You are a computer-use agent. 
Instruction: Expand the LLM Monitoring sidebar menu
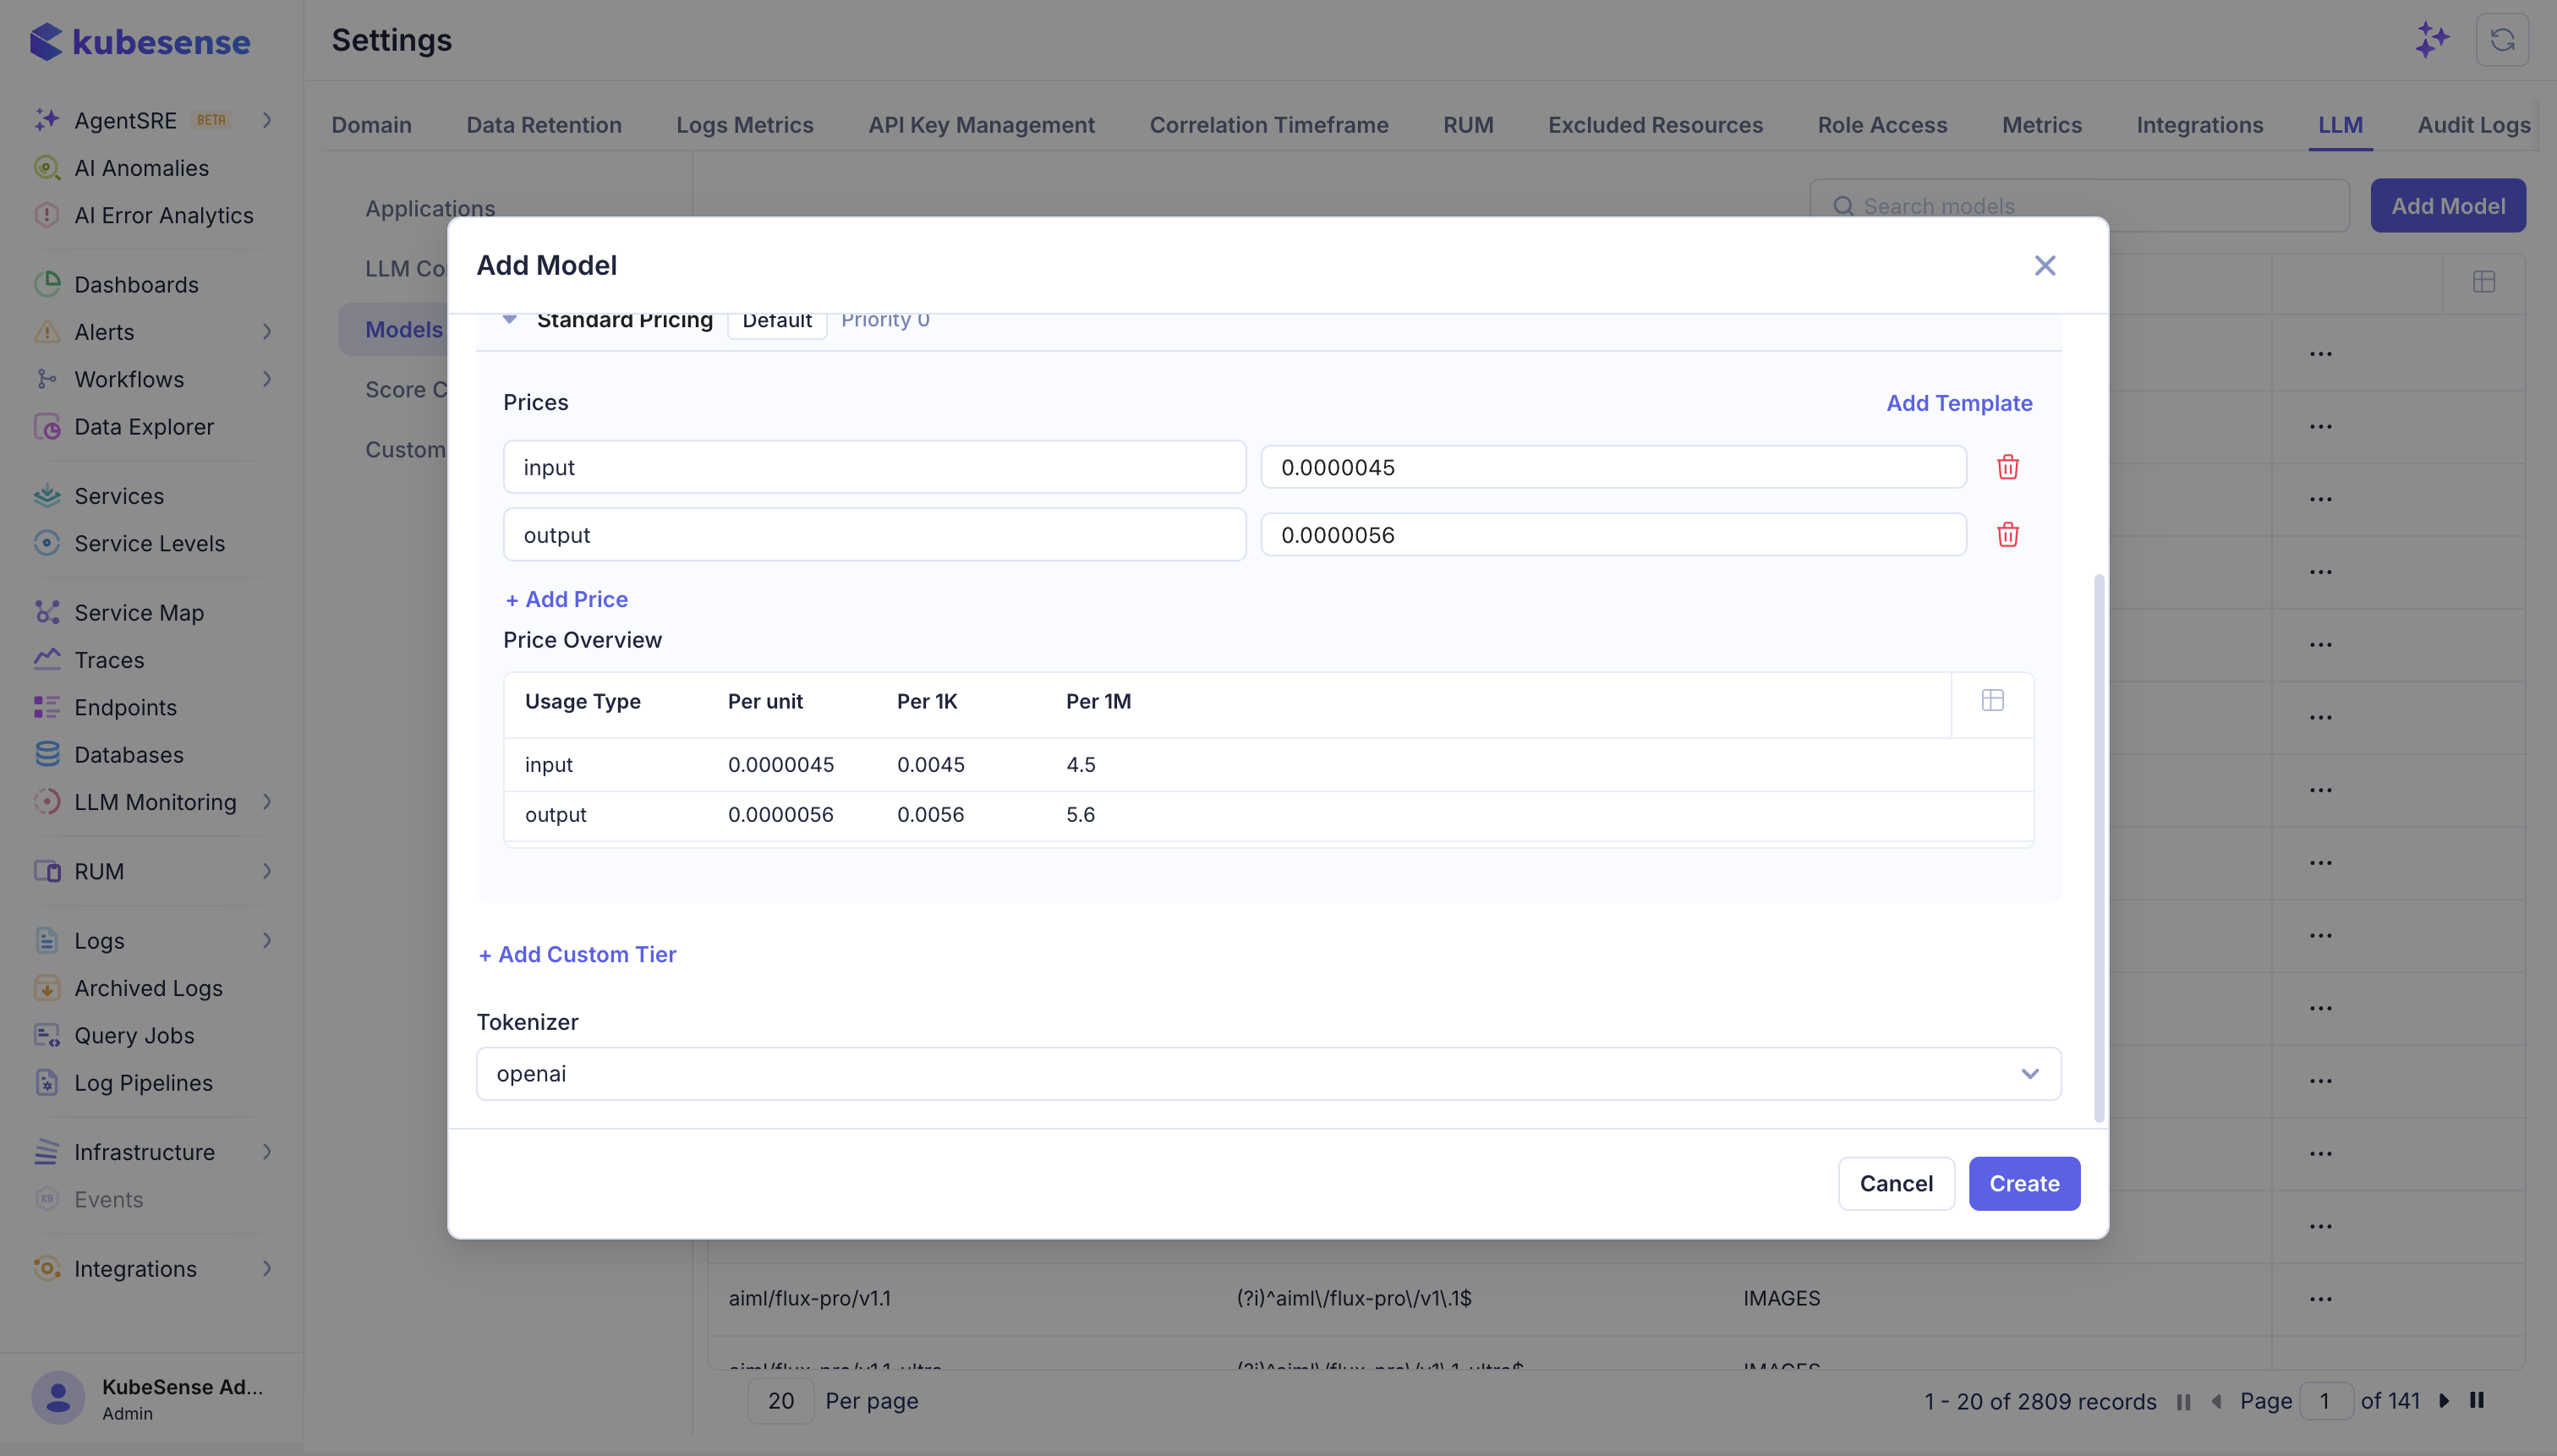[x=267, y=801]
